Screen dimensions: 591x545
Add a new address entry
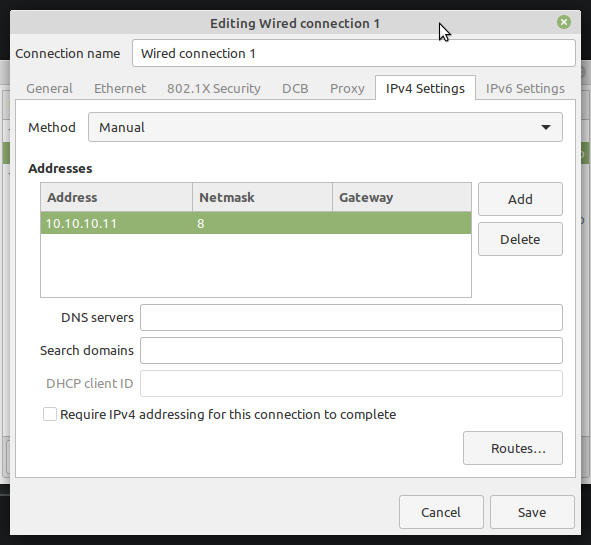click(x=520, y=199)
